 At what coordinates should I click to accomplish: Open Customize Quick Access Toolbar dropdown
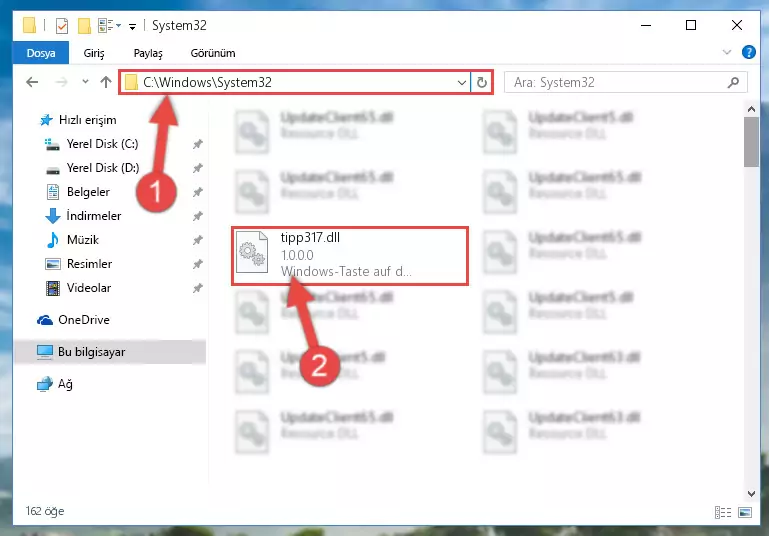coord(132,26)
